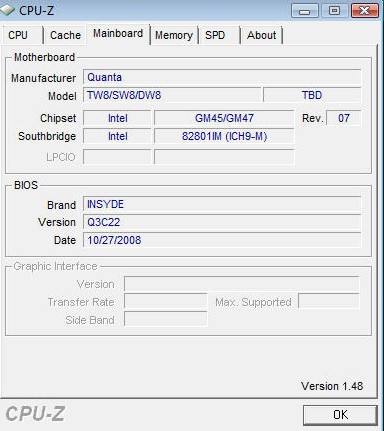The image size is (384, 431).
Task: Click the Graphic Interface group label
Action: pyautogui.click(x=55, y=266)
